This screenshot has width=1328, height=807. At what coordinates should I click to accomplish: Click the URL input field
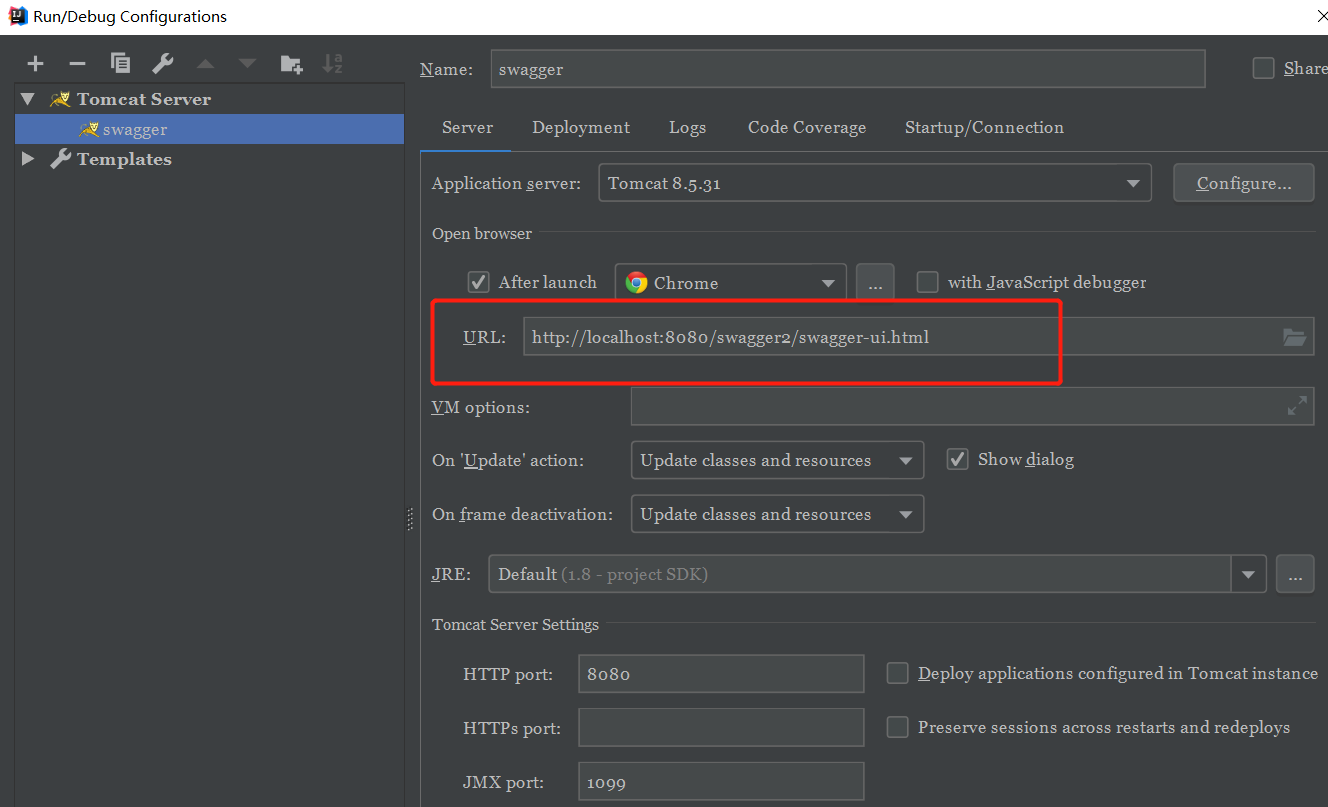[x=918, y=337]
